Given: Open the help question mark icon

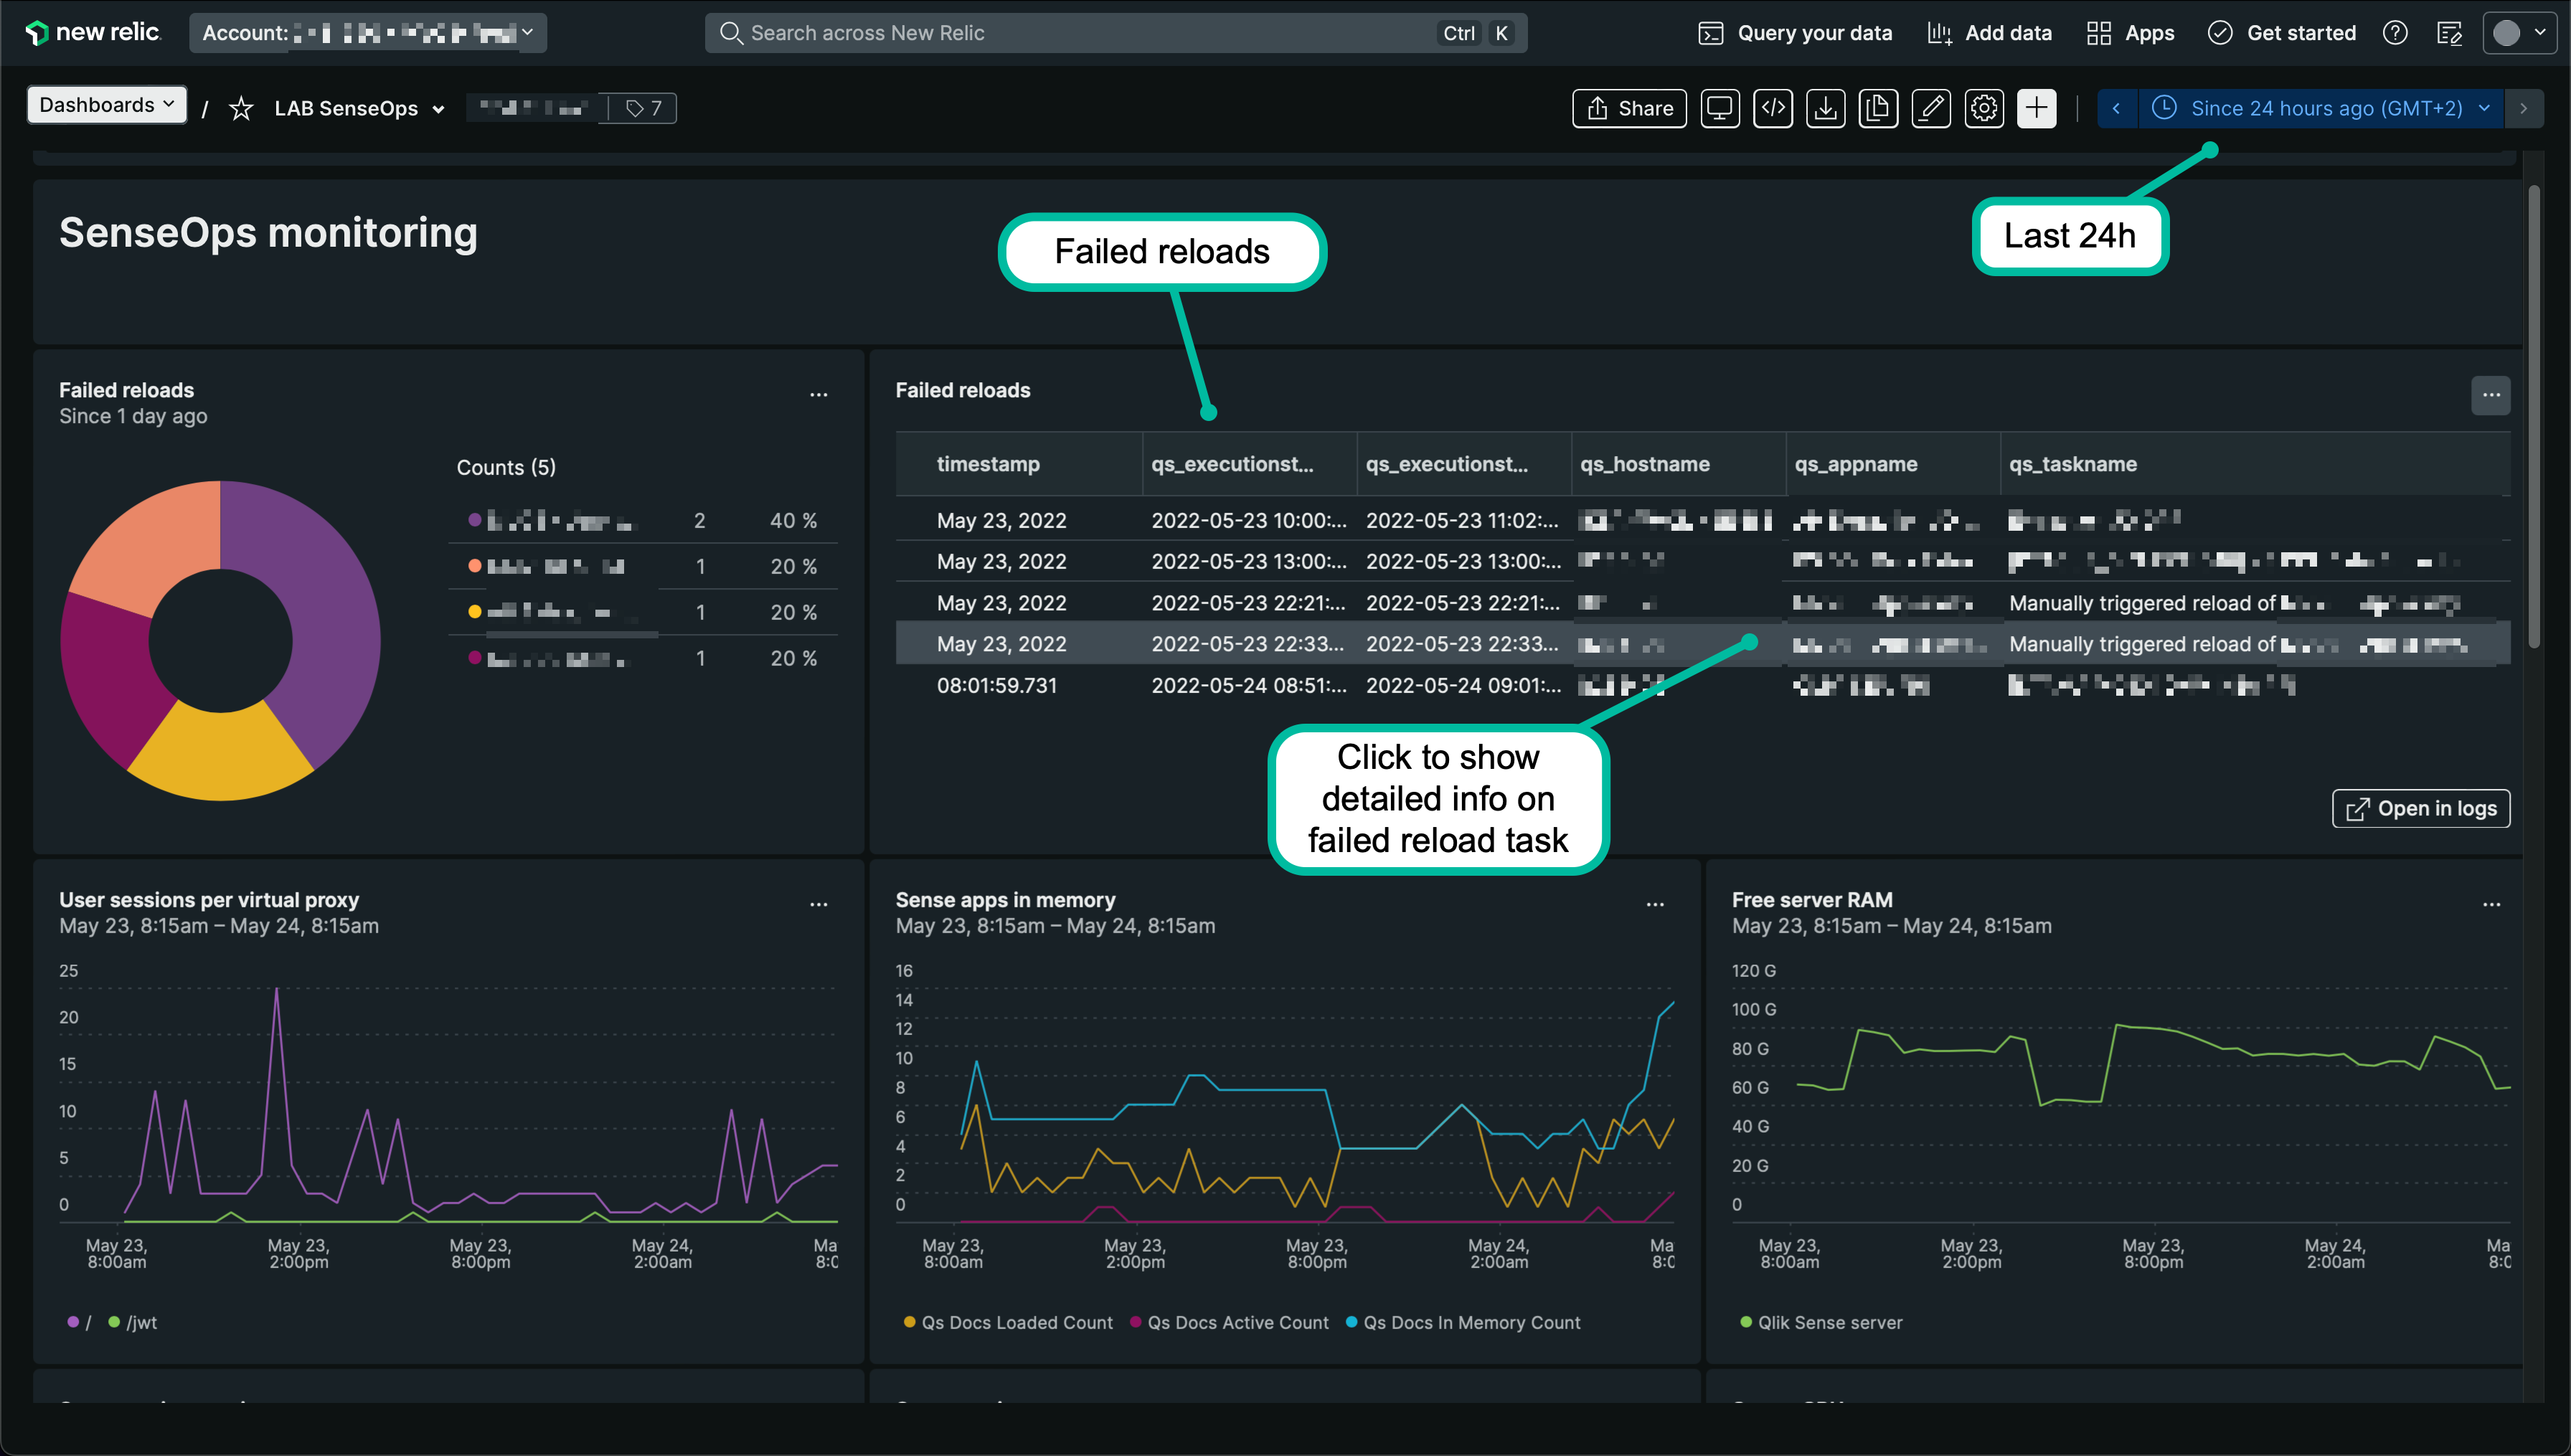Looking at the screenshot, I should click(2394, 33).
